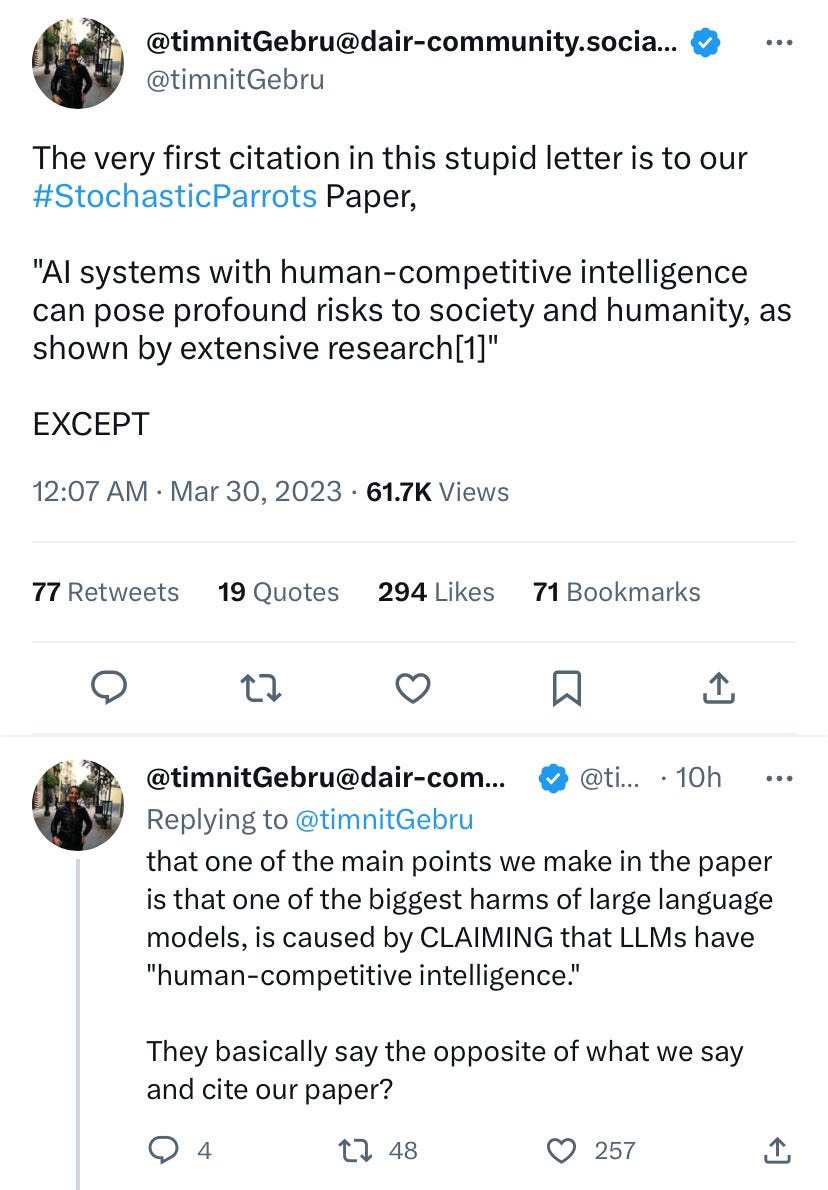828x1190 pixels.
Task: Open more options on main tweet
Action: (x=779, y=42)
